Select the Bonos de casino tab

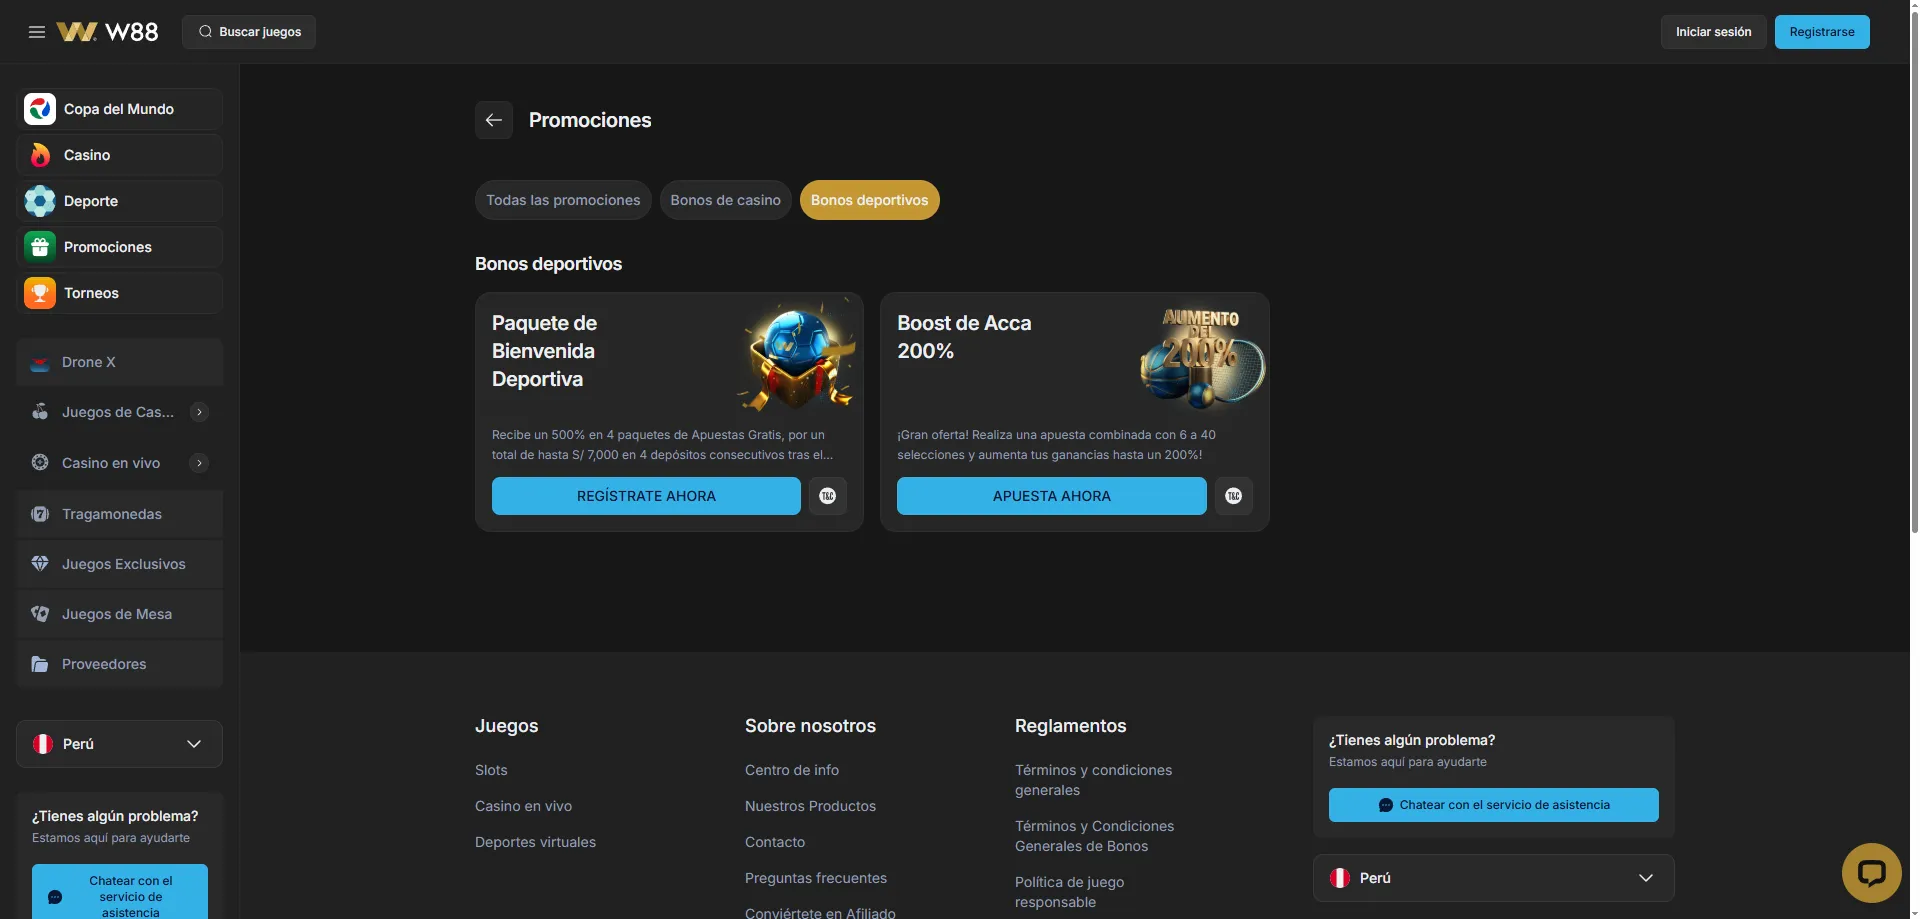(726, 200)
